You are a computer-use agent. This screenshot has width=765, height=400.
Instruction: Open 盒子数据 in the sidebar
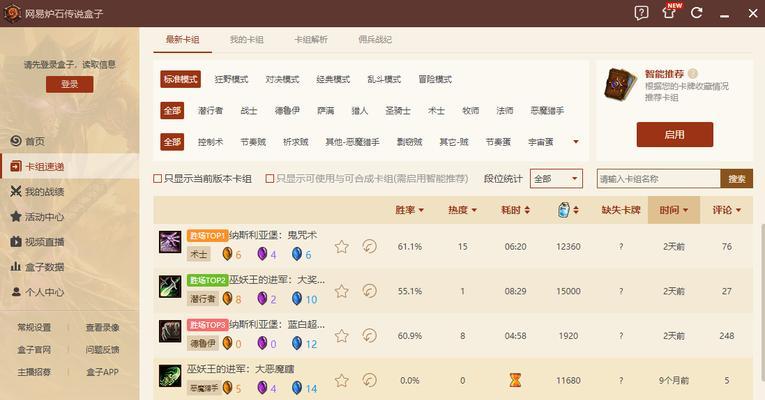coord(37,267)
